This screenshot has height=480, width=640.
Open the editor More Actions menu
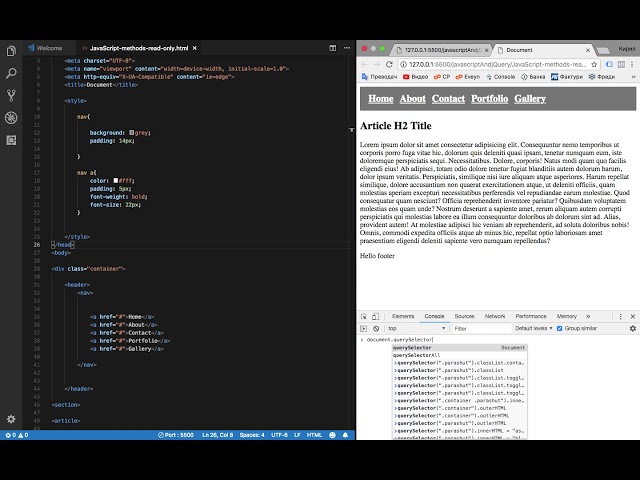click(x=347, y=48)
